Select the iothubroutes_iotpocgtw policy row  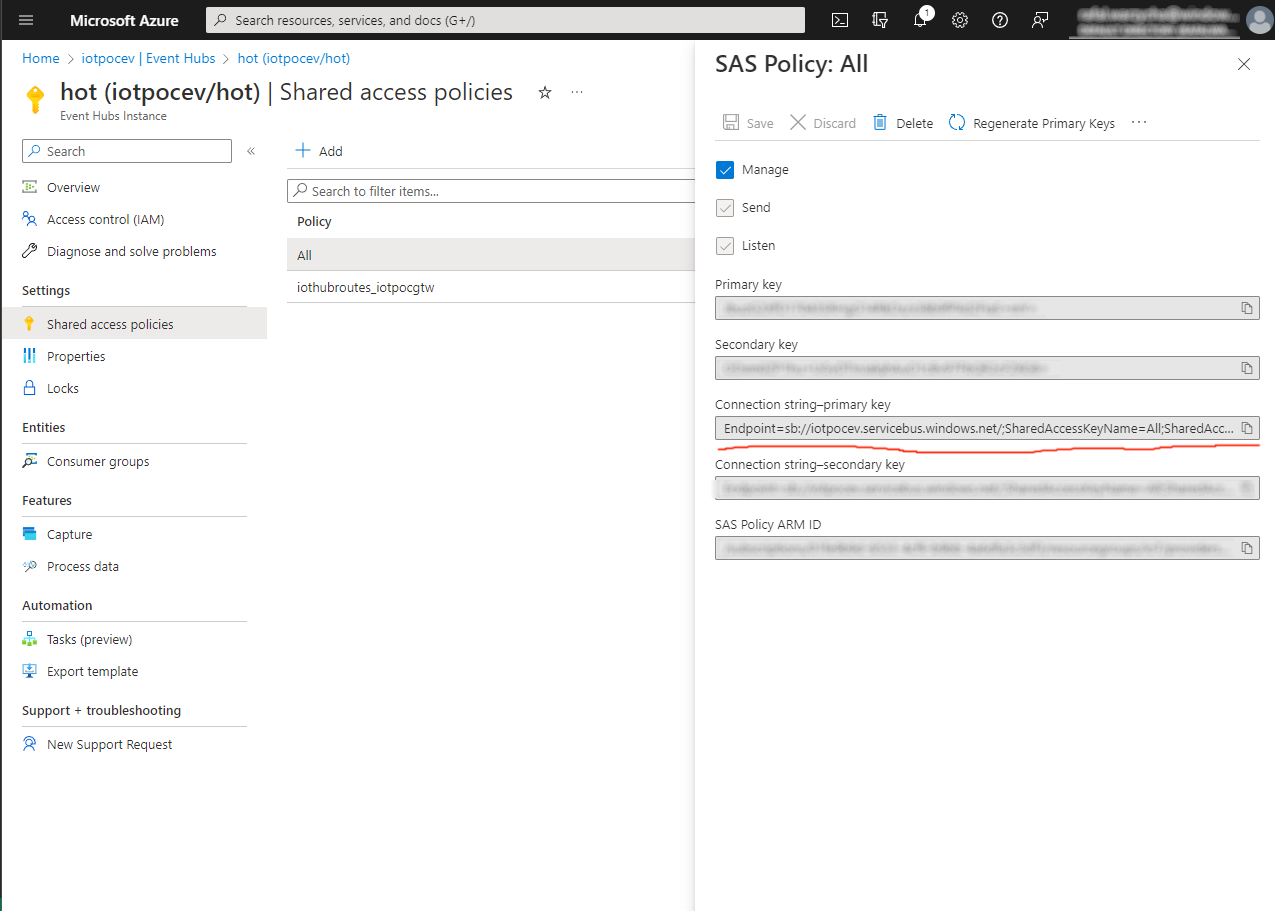click(x=491, y=287)
